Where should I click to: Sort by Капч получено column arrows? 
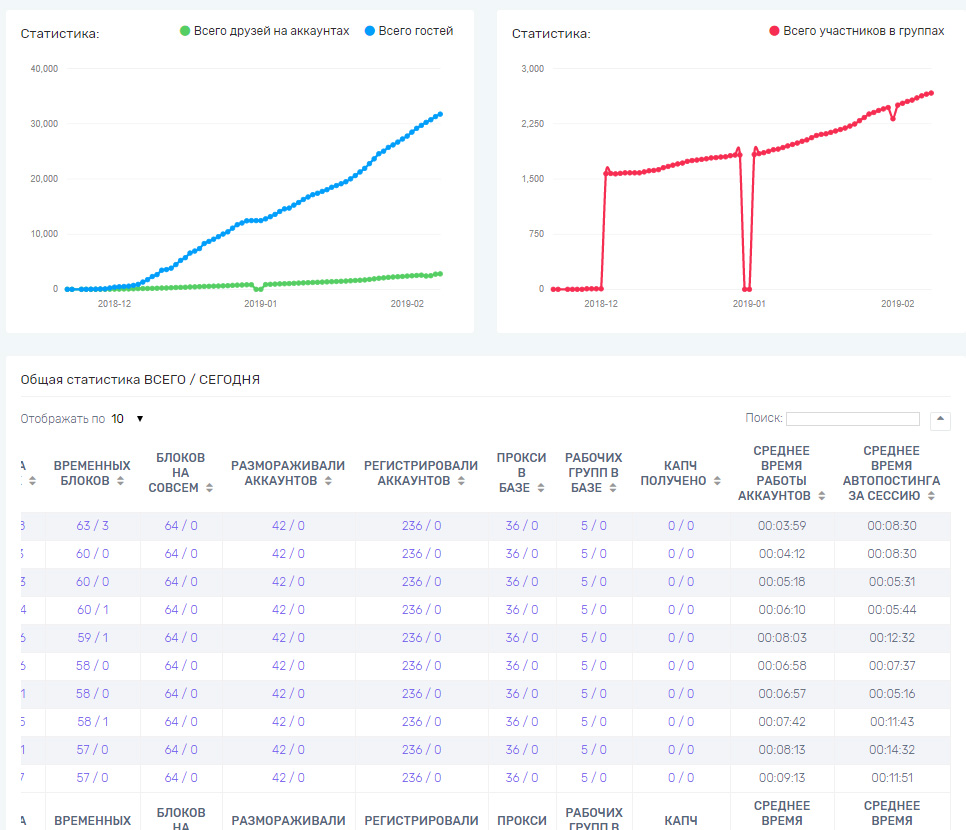(714, 481)
